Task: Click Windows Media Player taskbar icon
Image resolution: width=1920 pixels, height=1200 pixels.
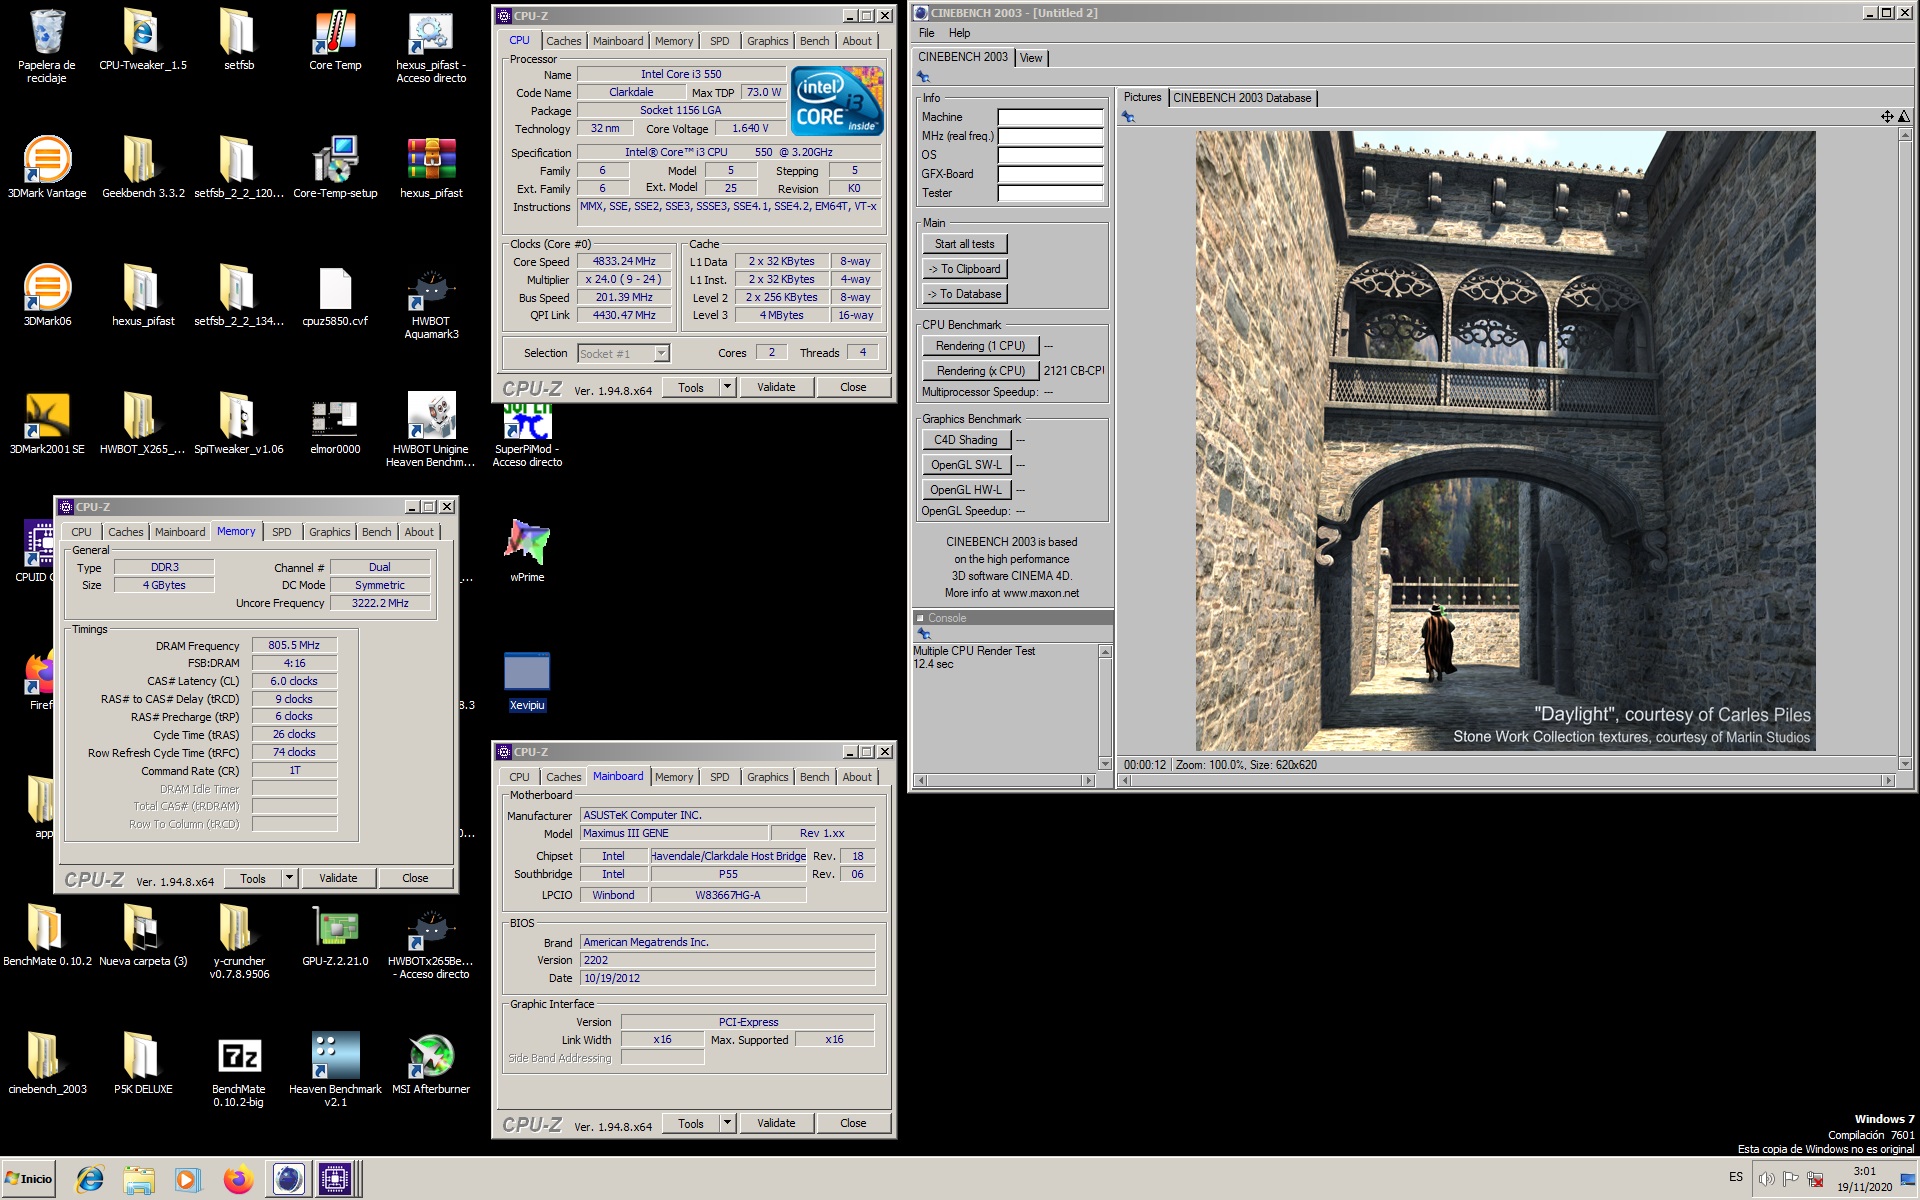Action: [188, 1179]
